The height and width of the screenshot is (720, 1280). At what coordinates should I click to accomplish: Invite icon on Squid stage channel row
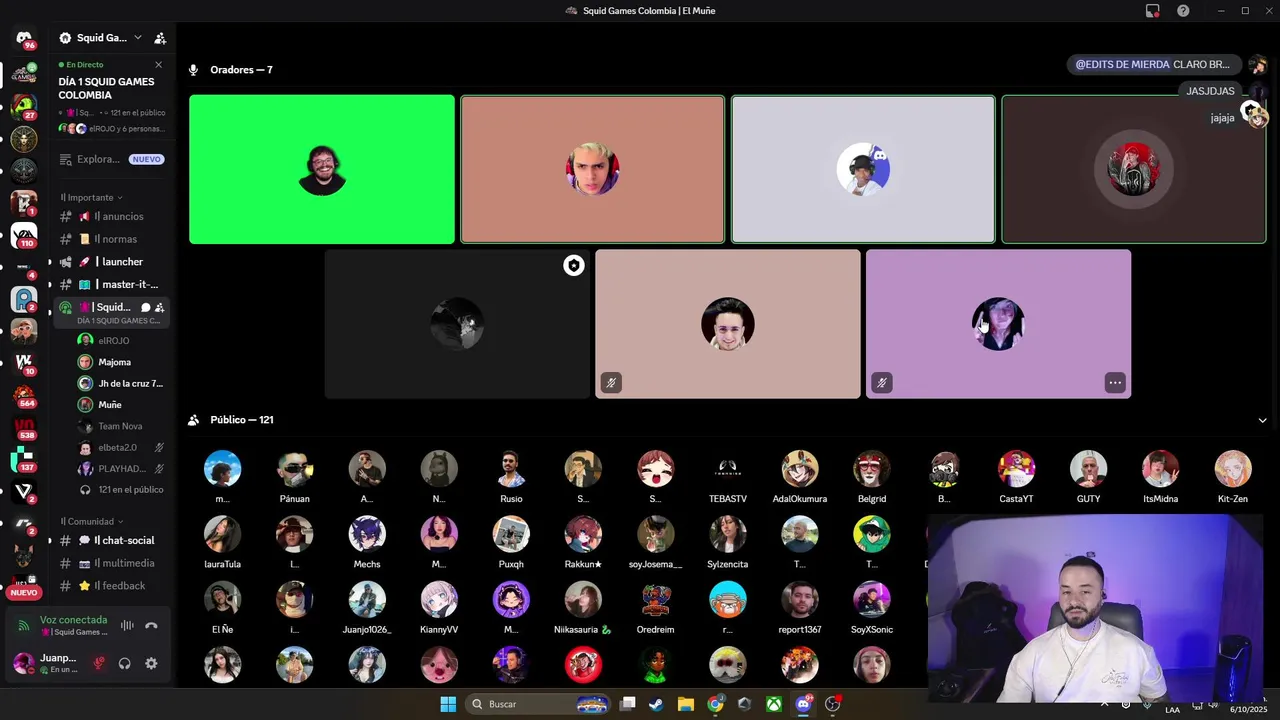(x=160, y=307)
